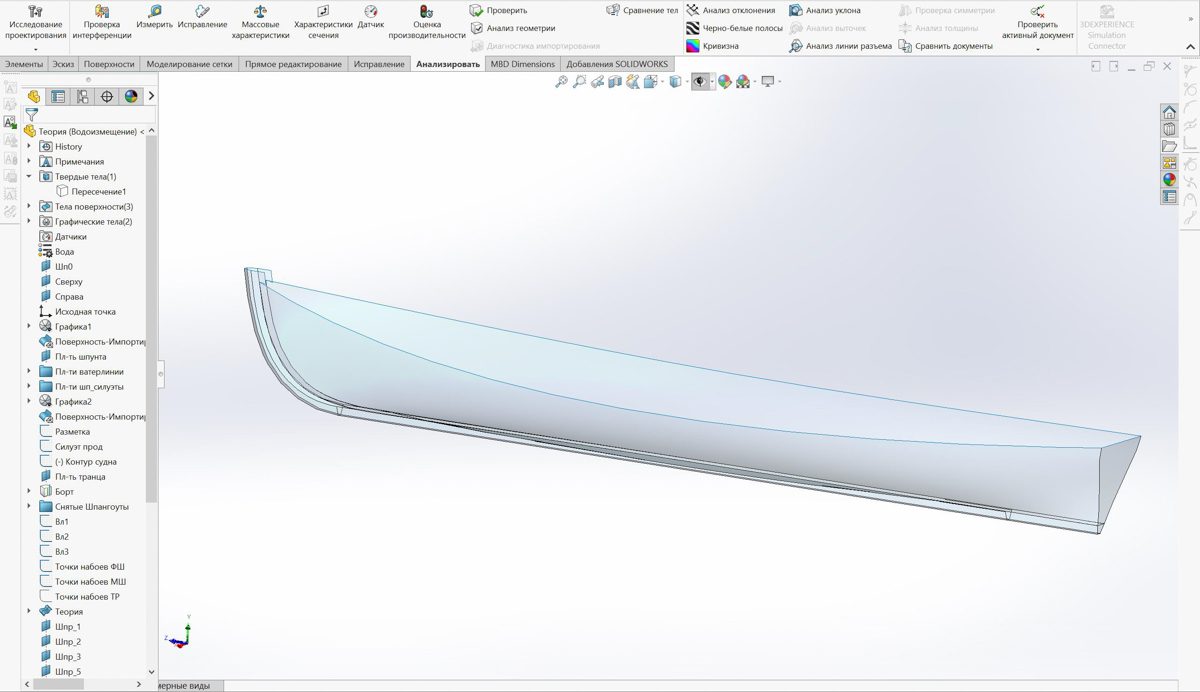The width and height of the screenshot is (1200, 692).
Task: Click the Zoom to Fit magnifier icon
Action: point(561,82)
